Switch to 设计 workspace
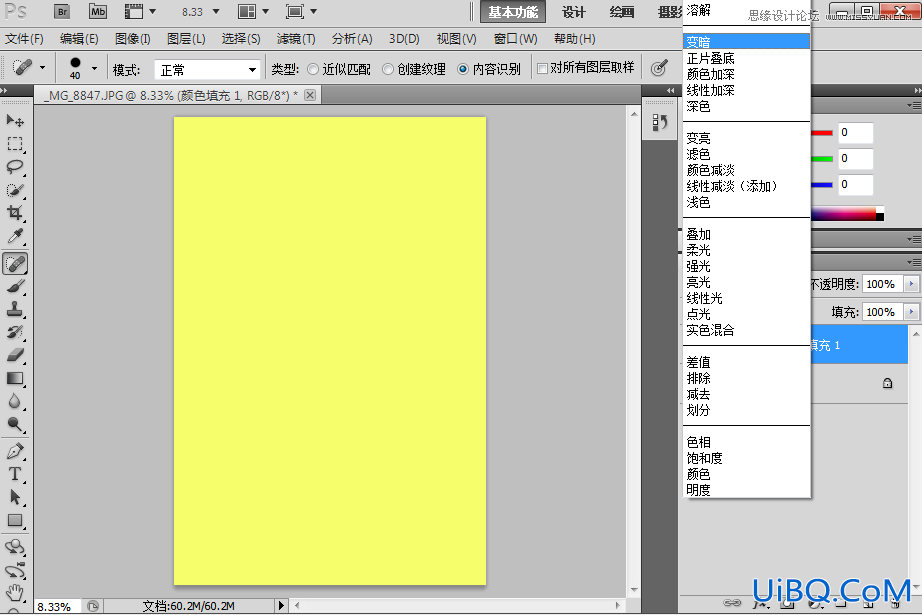The image size is (922, 615). (x=573, y=12)
